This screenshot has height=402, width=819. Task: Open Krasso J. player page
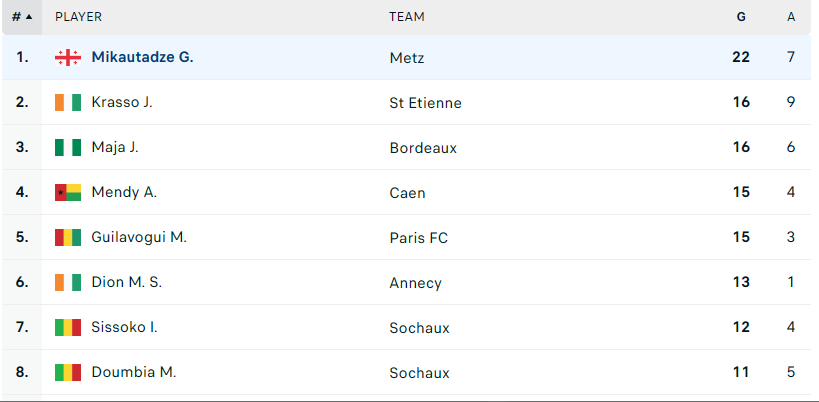tap(122, 102)
